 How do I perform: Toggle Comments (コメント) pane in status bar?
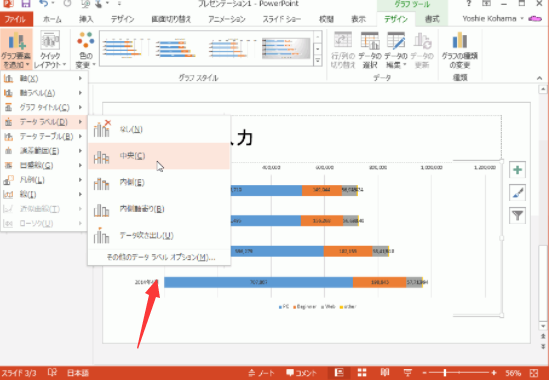301,373
